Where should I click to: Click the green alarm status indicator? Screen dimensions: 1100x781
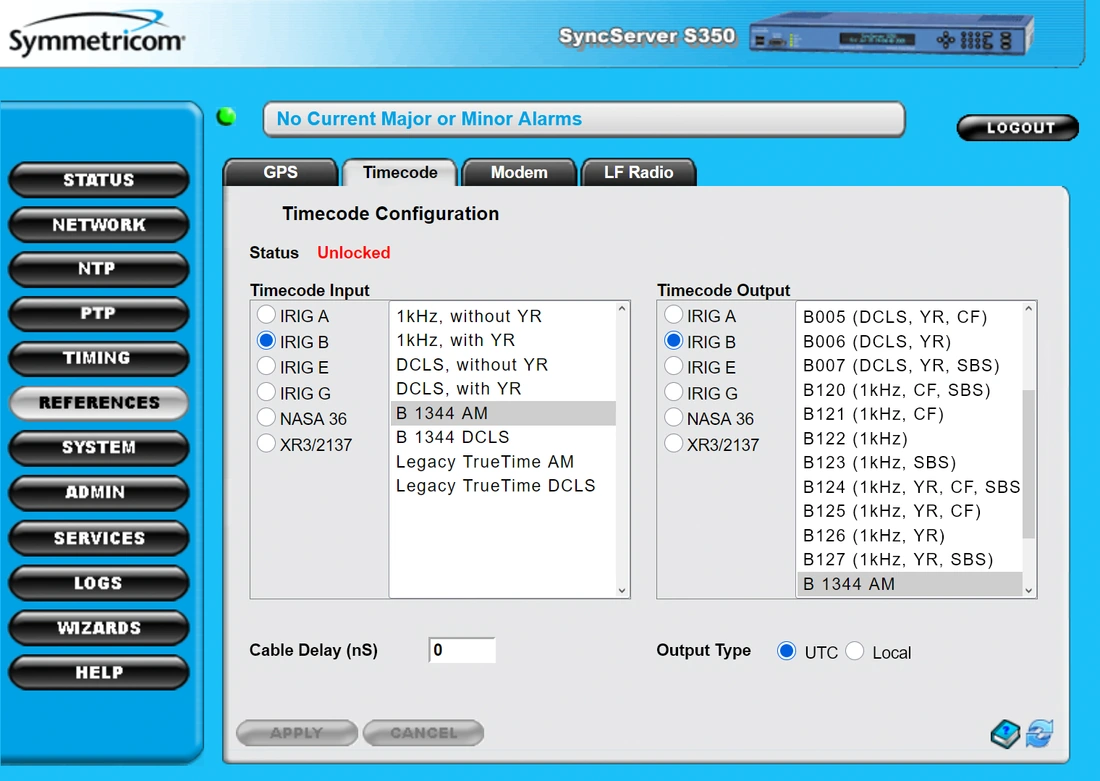click(x=227, y=117)
